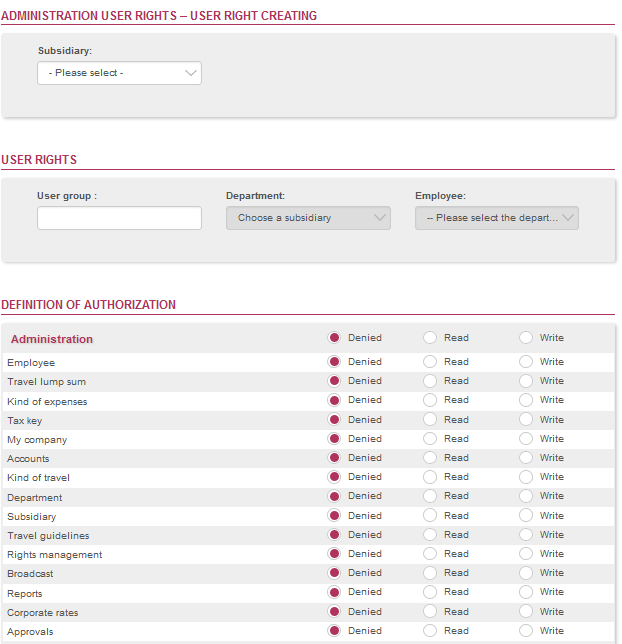Choose Read for Reports

coord(430,592)
